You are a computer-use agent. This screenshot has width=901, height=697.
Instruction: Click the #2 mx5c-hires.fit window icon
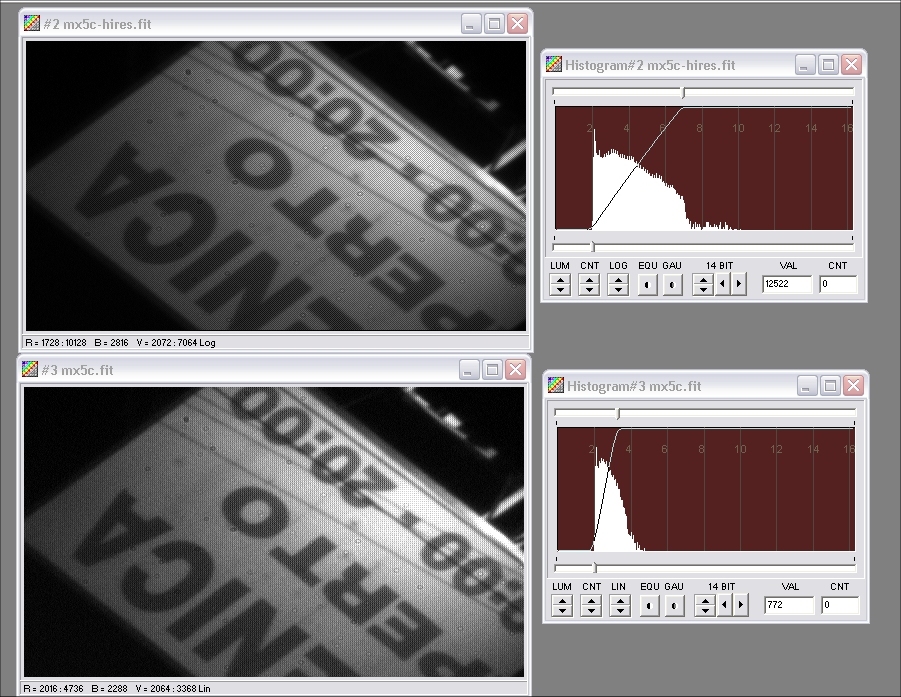[32, 23]
